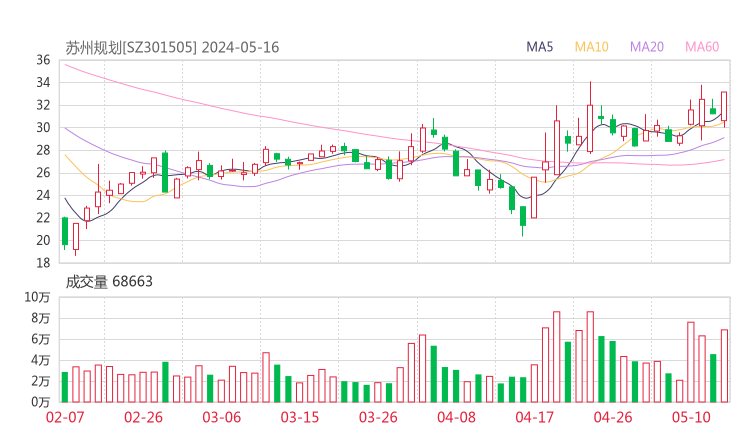Click the 26 price axis label
740x440 pixels.
point(43,173)
